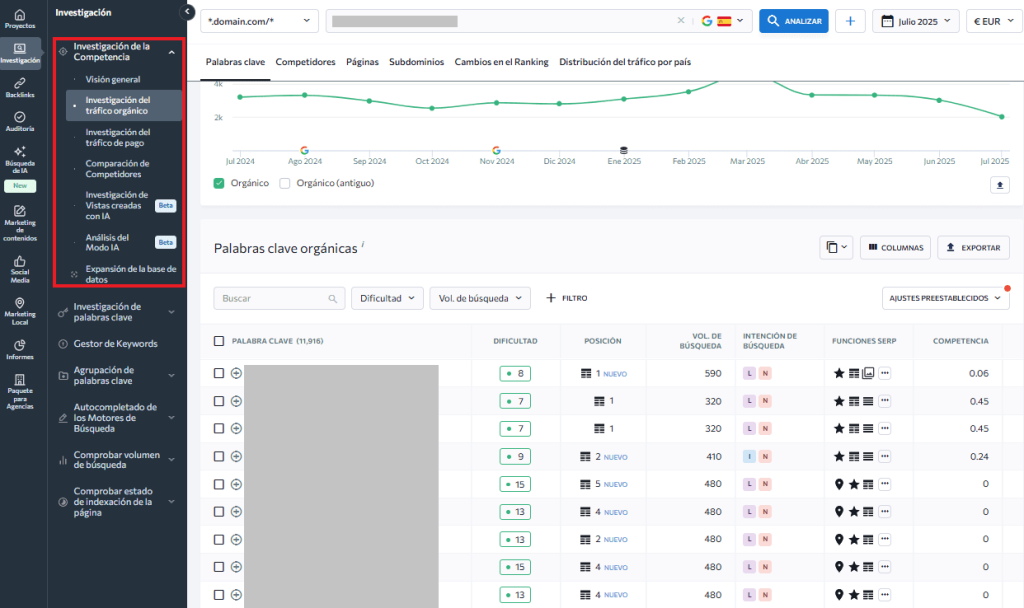Open the Ajustes preestablecidos dropdown
The image size is (1024, 608).
click(945, 298)
